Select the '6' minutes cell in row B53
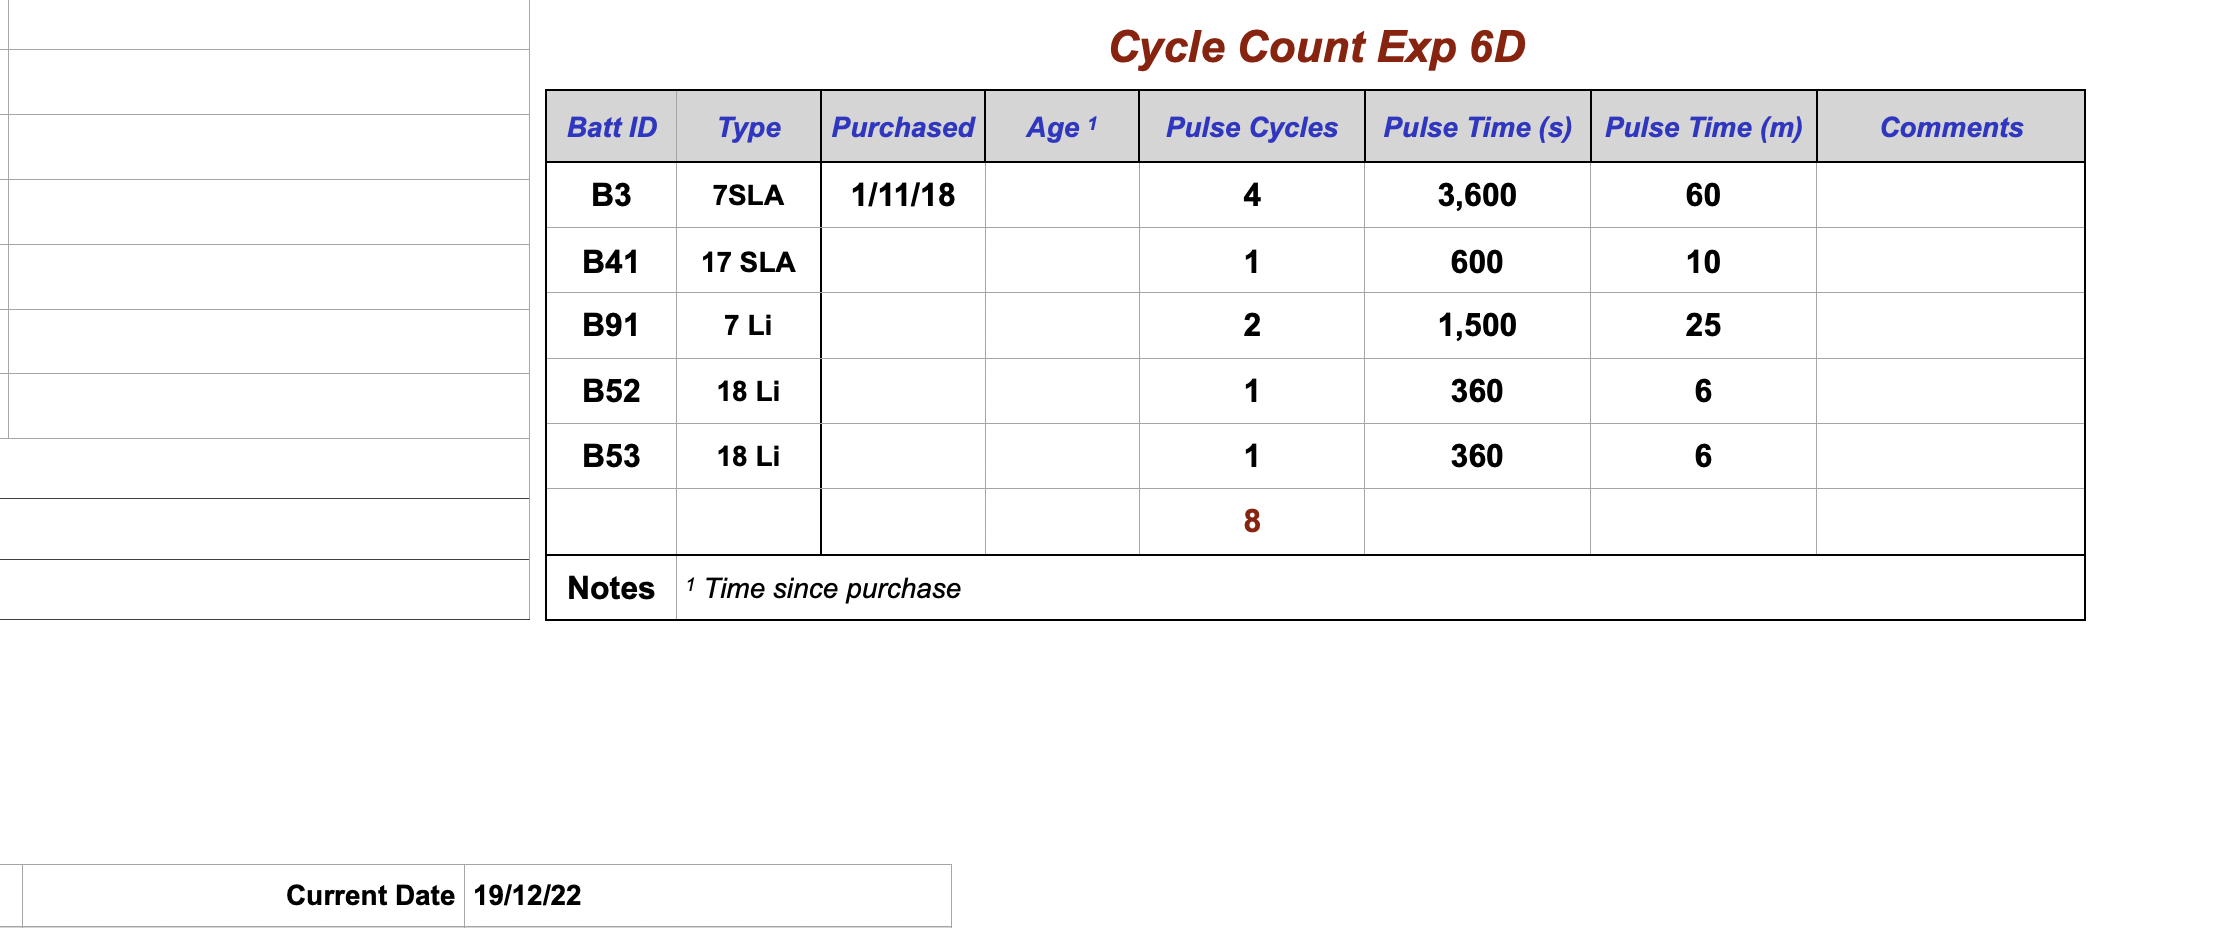The width and height of the screenshot is (2230, 928). pos(1704,456)
